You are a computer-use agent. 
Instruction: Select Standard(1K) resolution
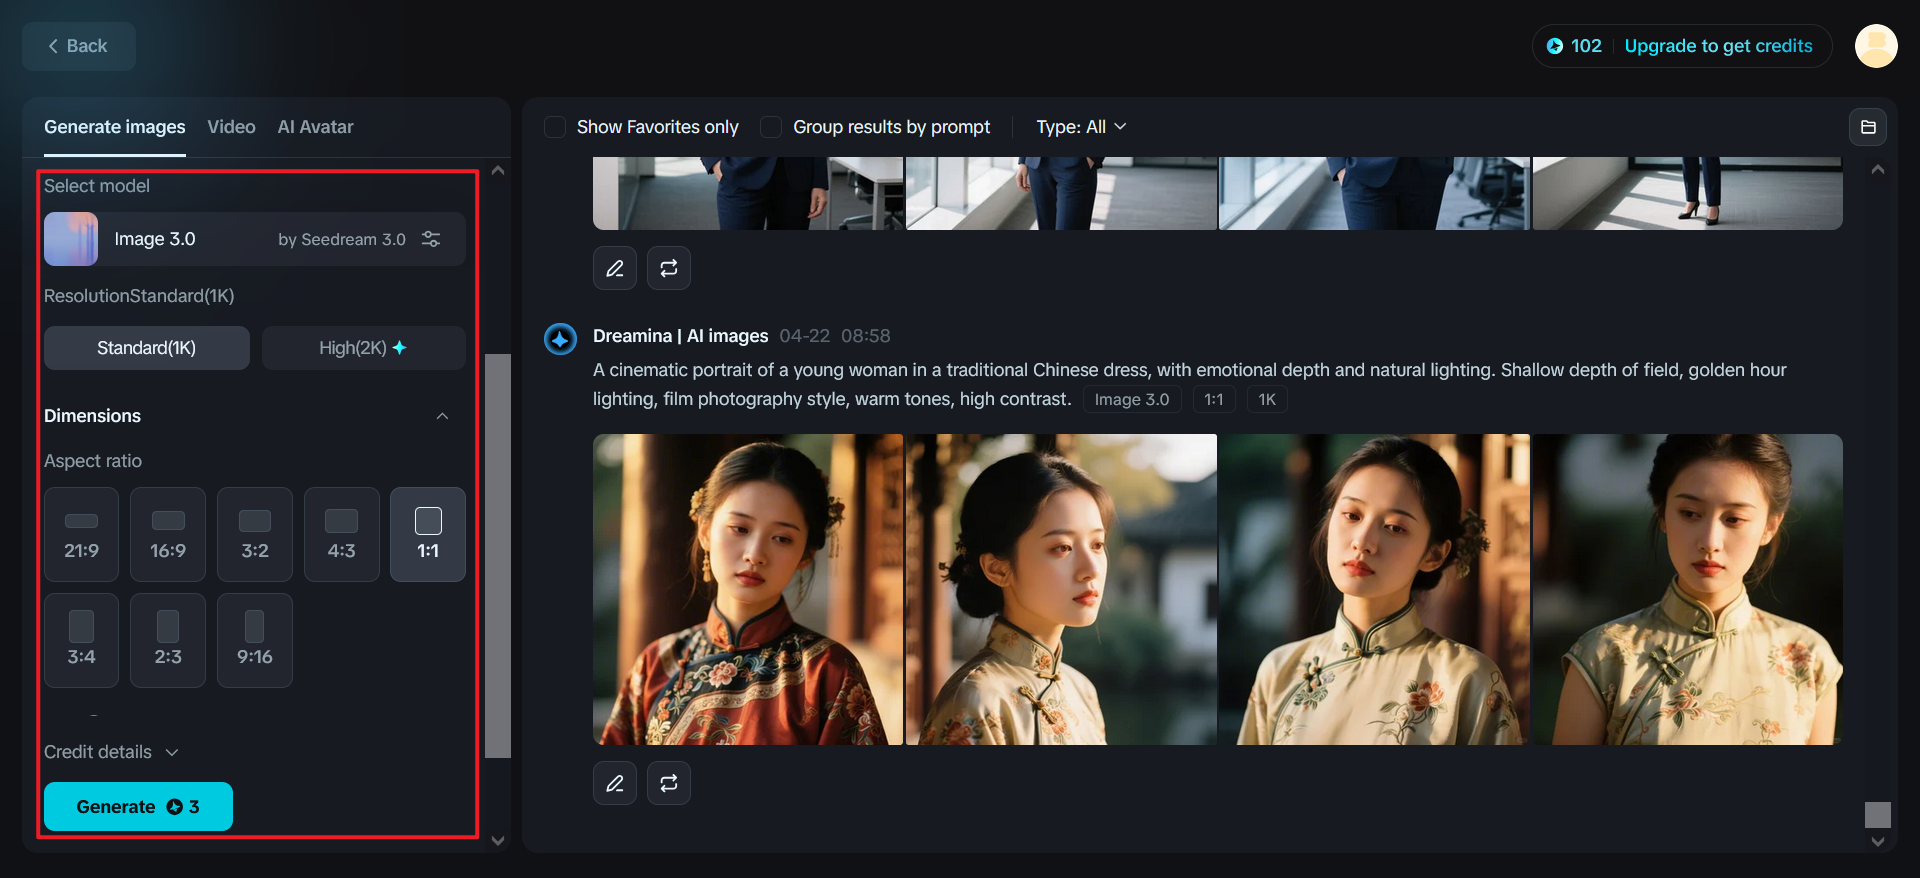(x=147, y=348)
